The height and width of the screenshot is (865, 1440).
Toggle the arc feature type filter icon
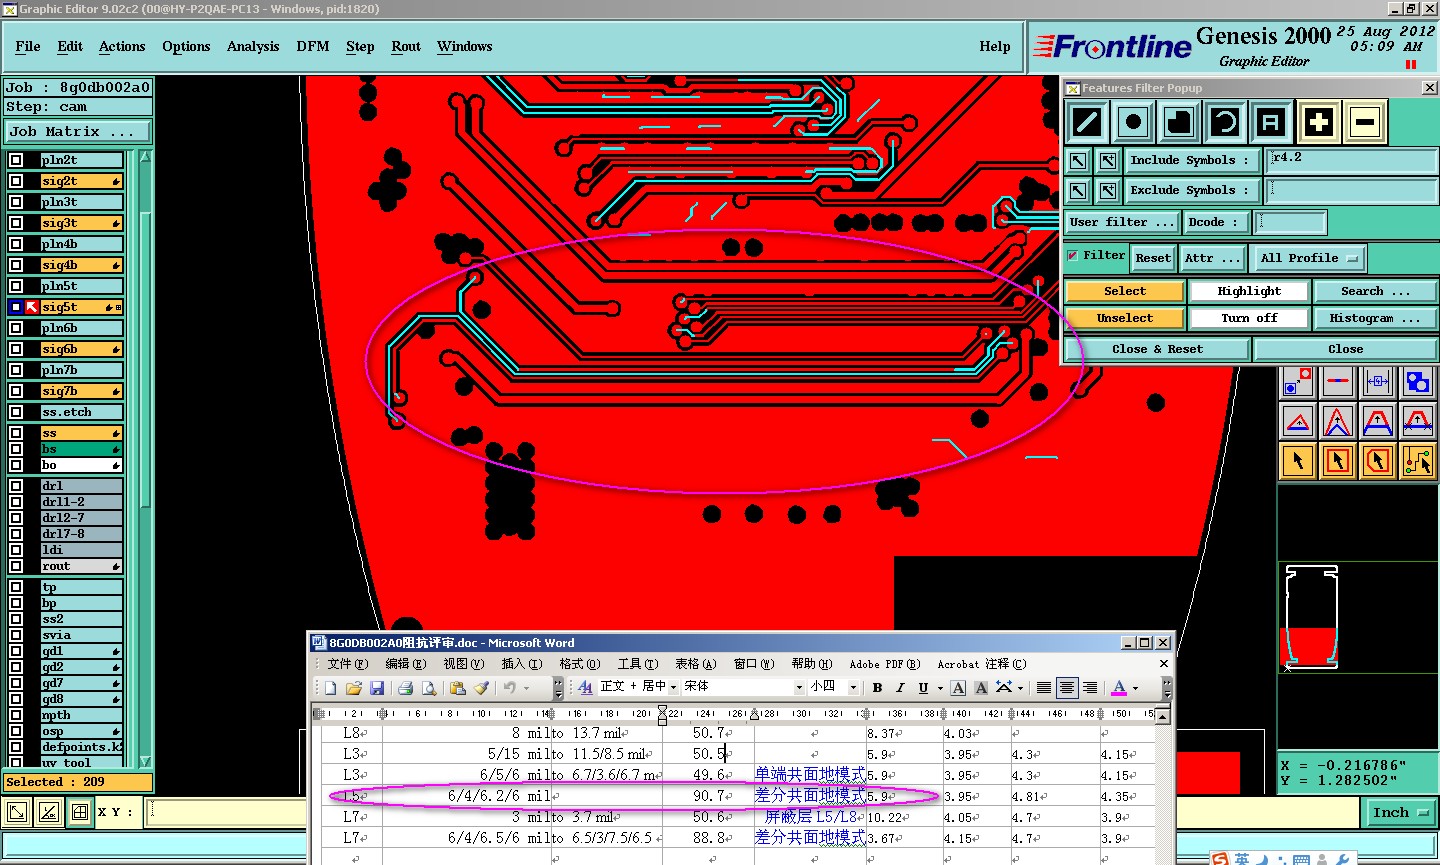[1225, 123]
